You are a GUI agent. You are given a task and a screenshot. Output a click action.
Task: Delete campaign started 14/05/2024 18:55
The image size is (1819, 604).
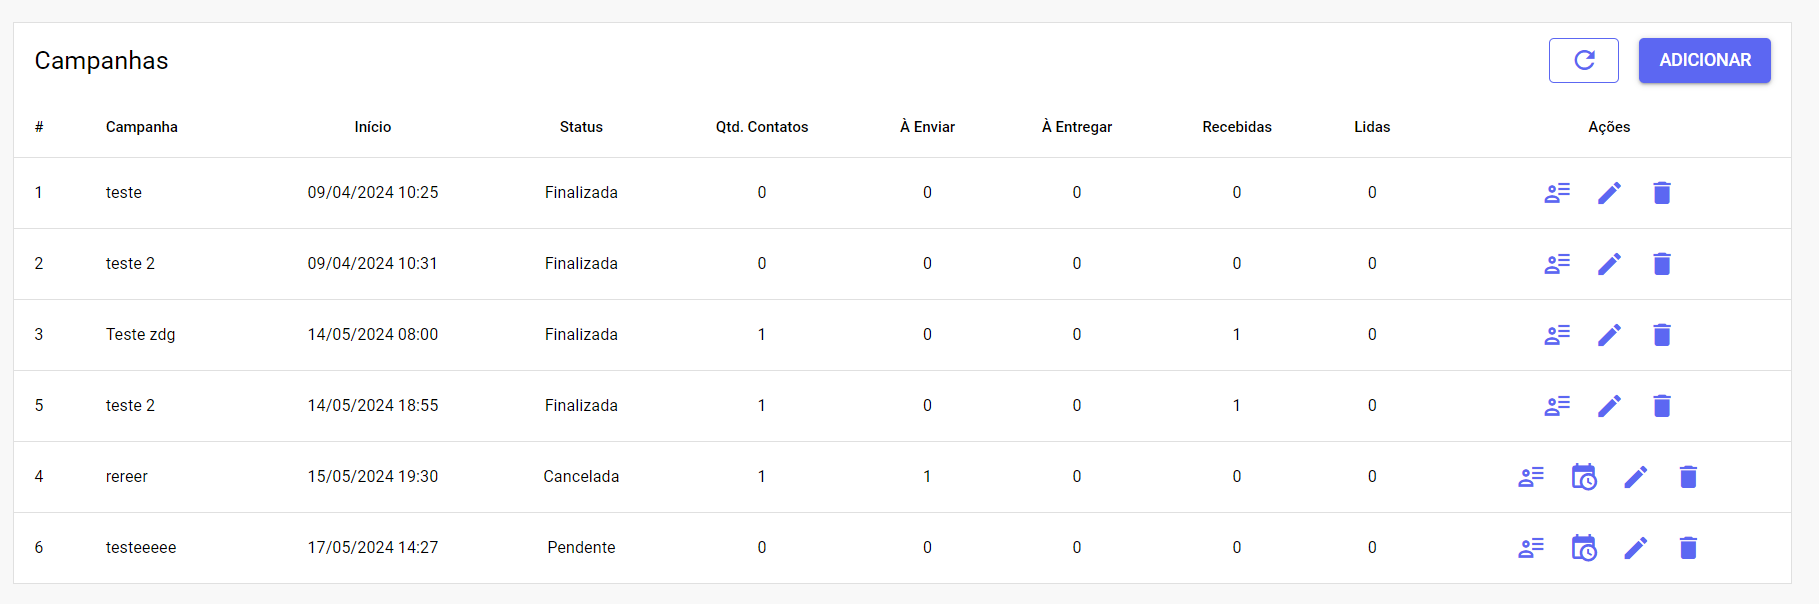[1662, 406]
